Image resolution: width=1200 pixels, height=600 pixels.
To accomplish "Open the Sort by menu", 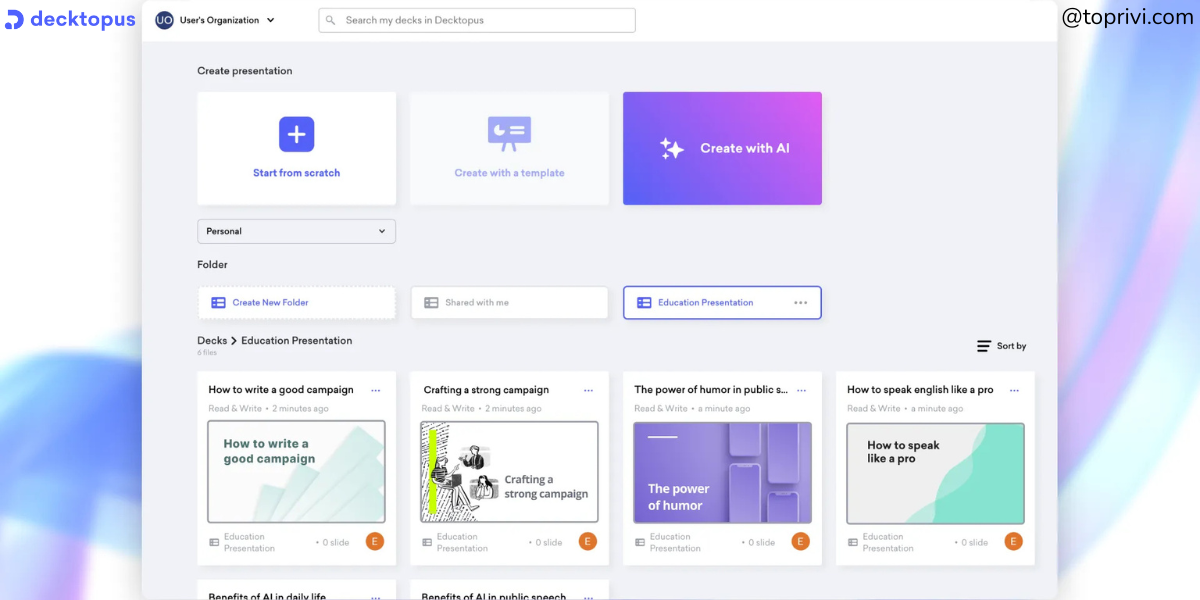I will point(1002,346).
